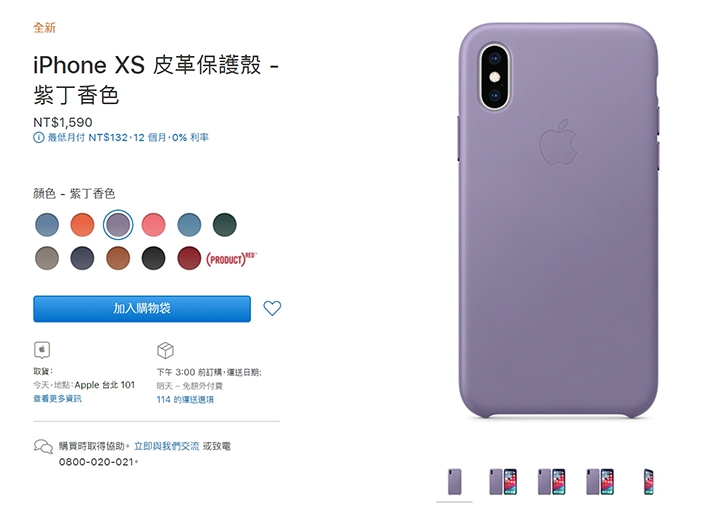Add the case to shopping bag

coord(142,309)
